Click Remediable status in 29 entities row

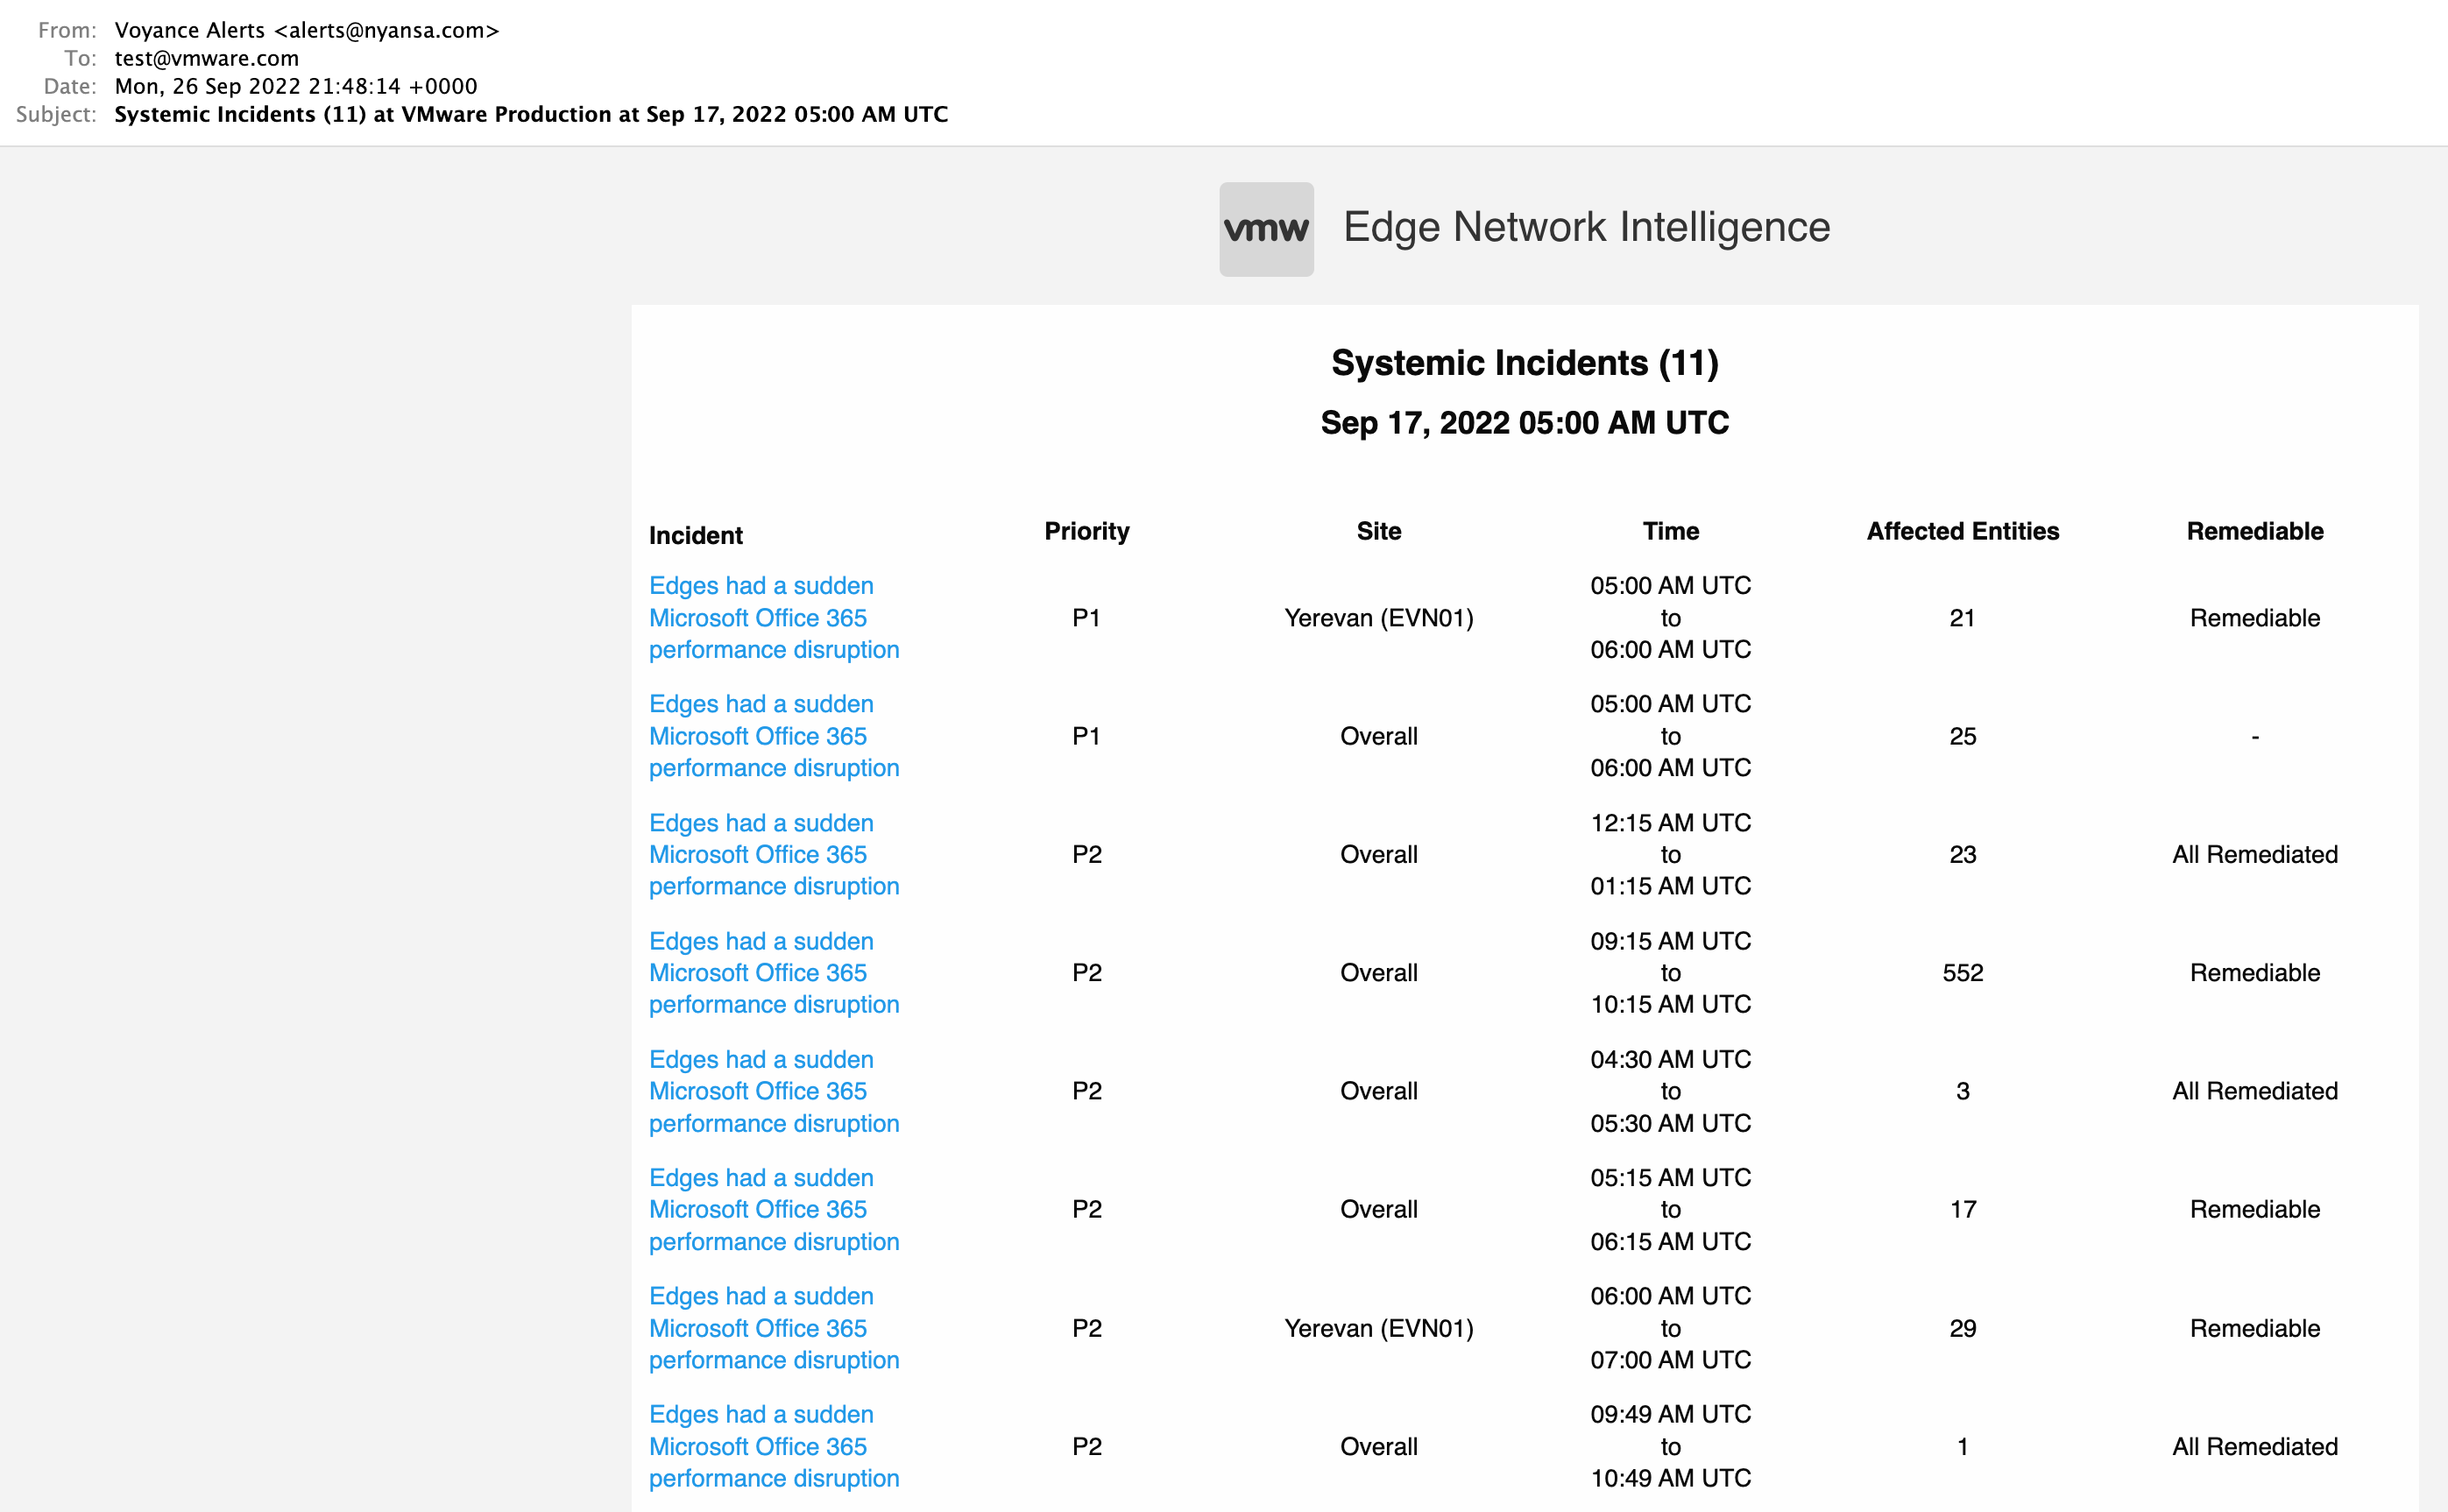click(x=2255, y=1328)
